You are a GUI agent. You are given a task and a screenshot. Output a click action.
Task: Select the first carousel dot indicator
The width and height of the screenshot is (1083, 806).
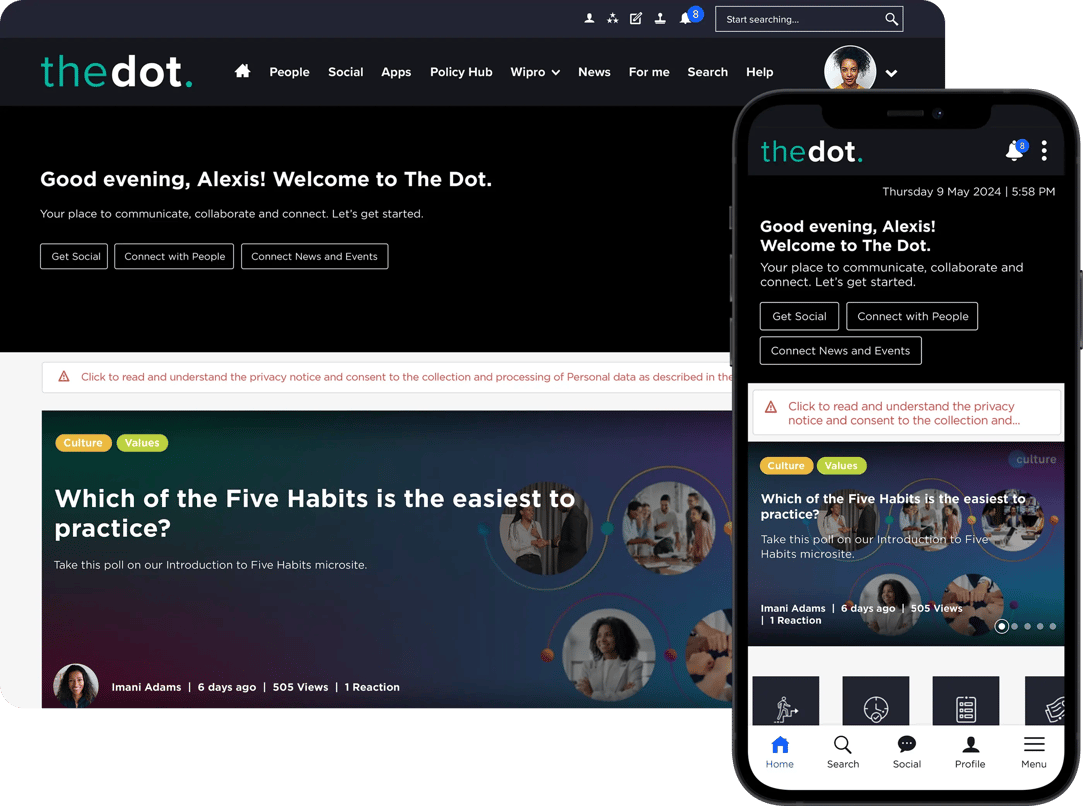[x=1001, y=626]
